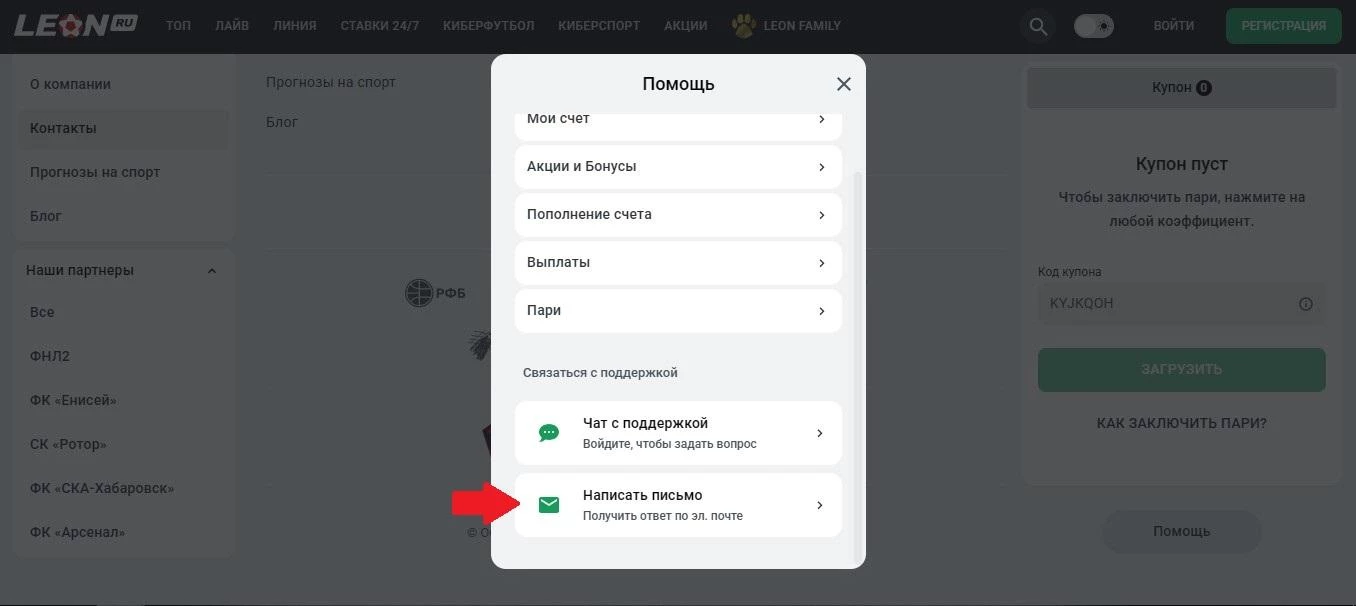
Task: Click the Помощь button in the bottom corner
Action: click(x=1181, y=531)
